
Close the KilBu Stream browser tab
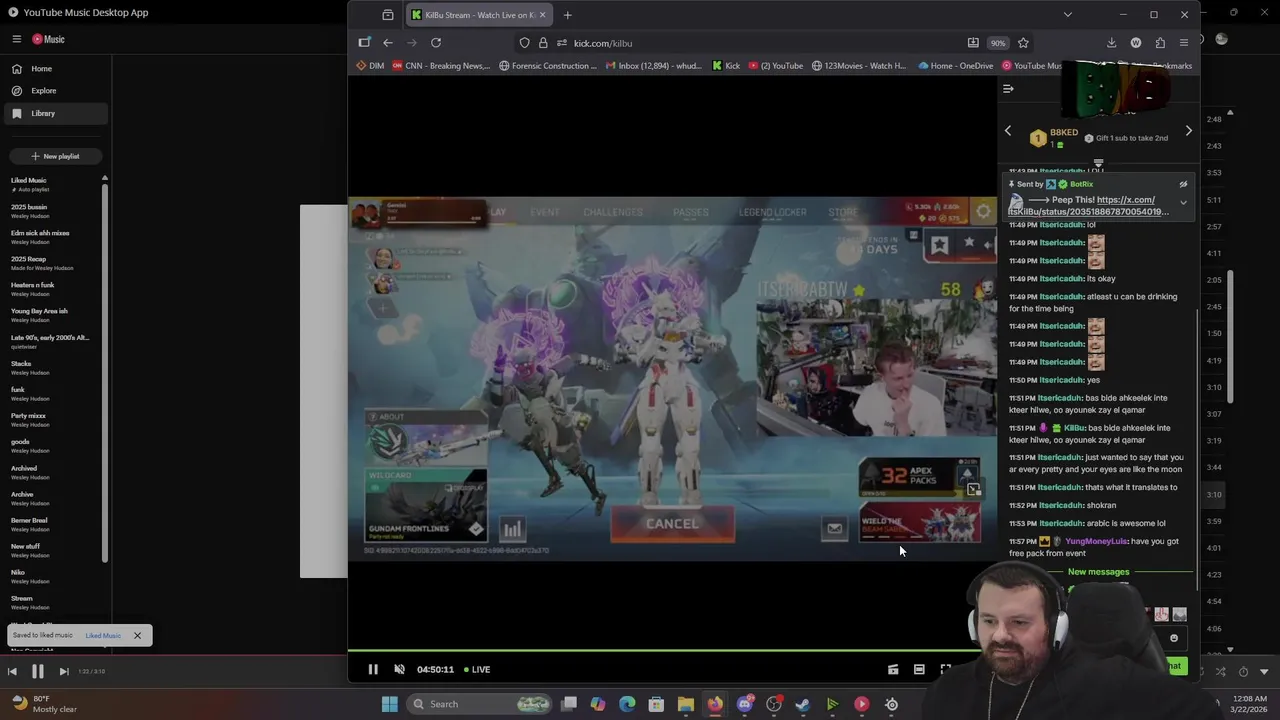[543, 15]
